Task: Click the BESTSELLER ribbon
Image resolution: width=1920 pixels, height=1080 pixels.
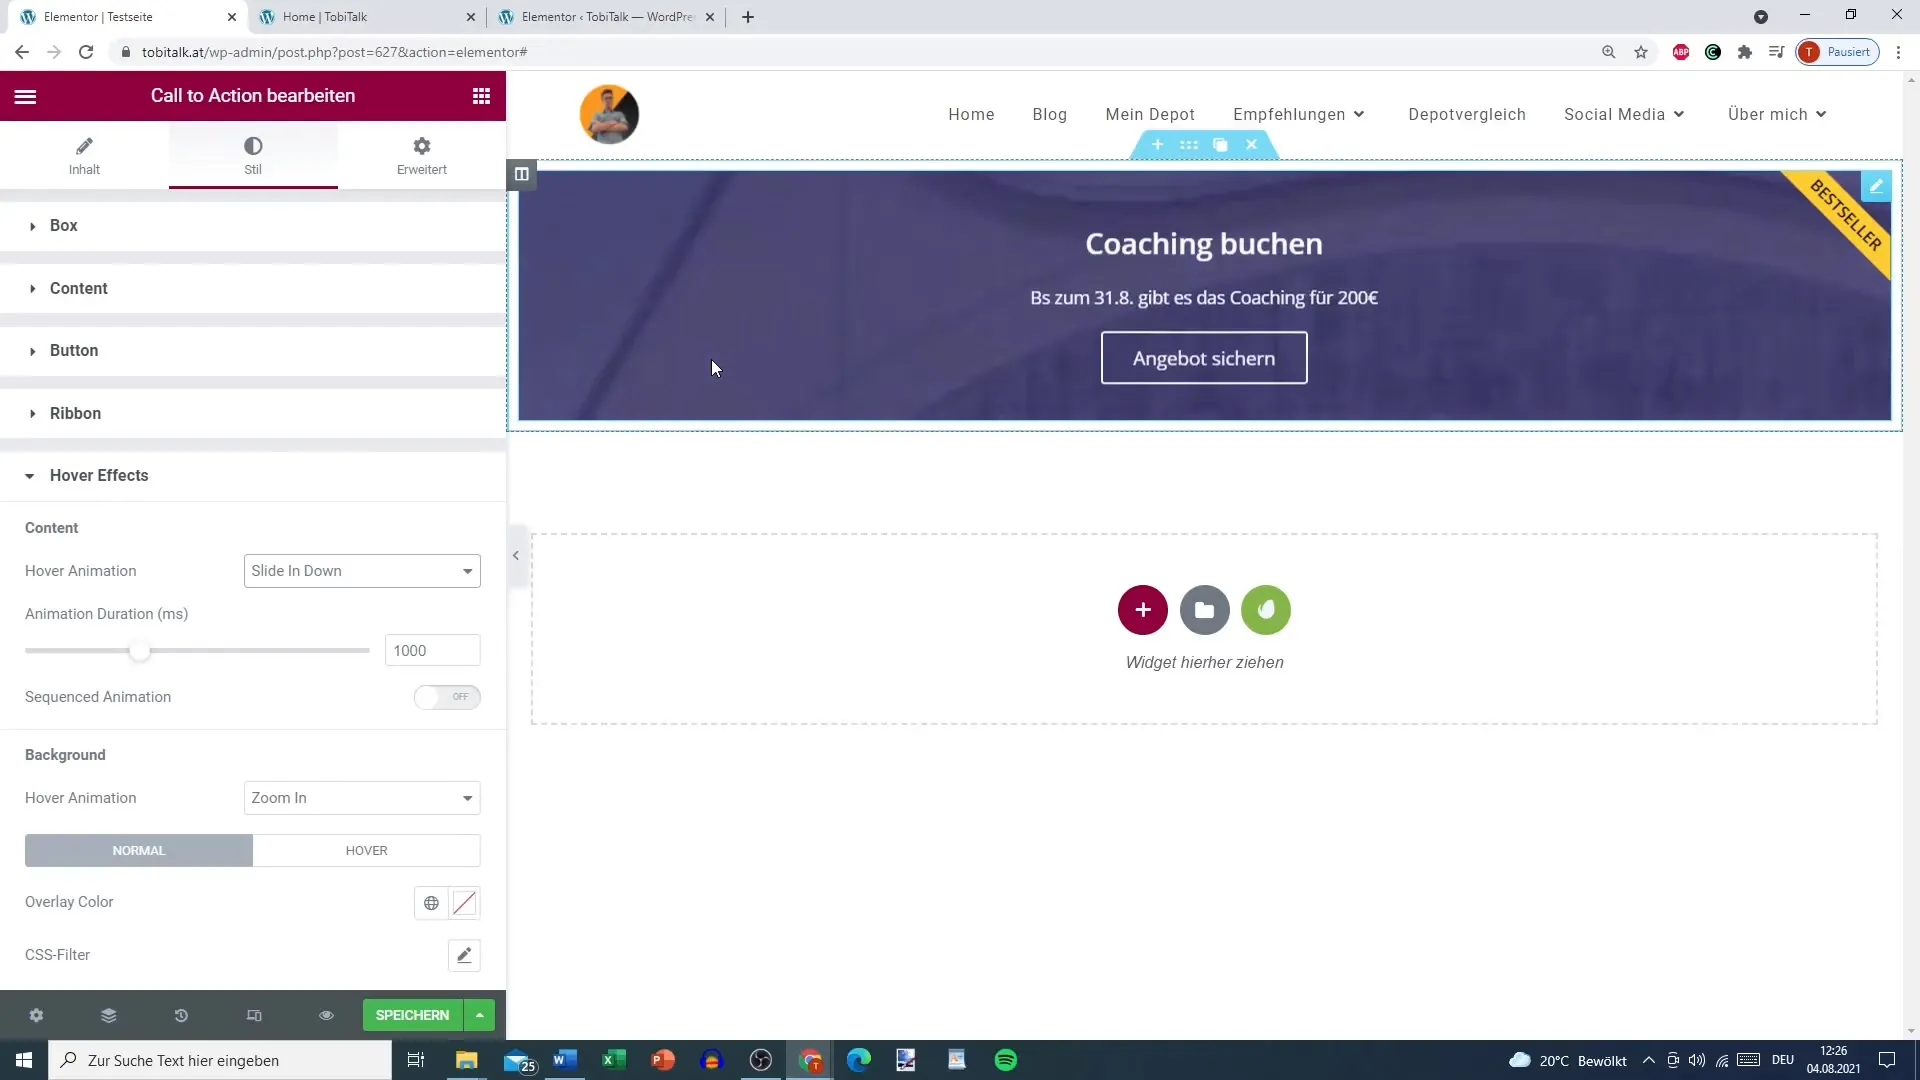Action: click(x=1846, y=215)
